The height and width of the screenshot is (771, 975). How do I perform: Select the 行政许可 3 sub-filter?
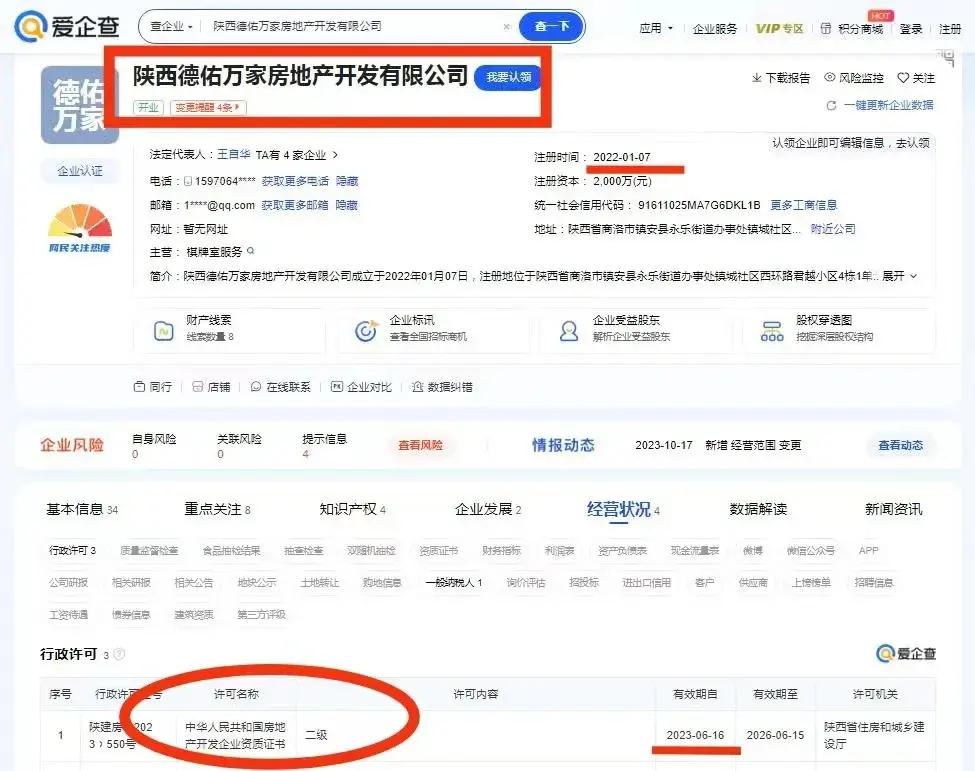tap(72, 550)
